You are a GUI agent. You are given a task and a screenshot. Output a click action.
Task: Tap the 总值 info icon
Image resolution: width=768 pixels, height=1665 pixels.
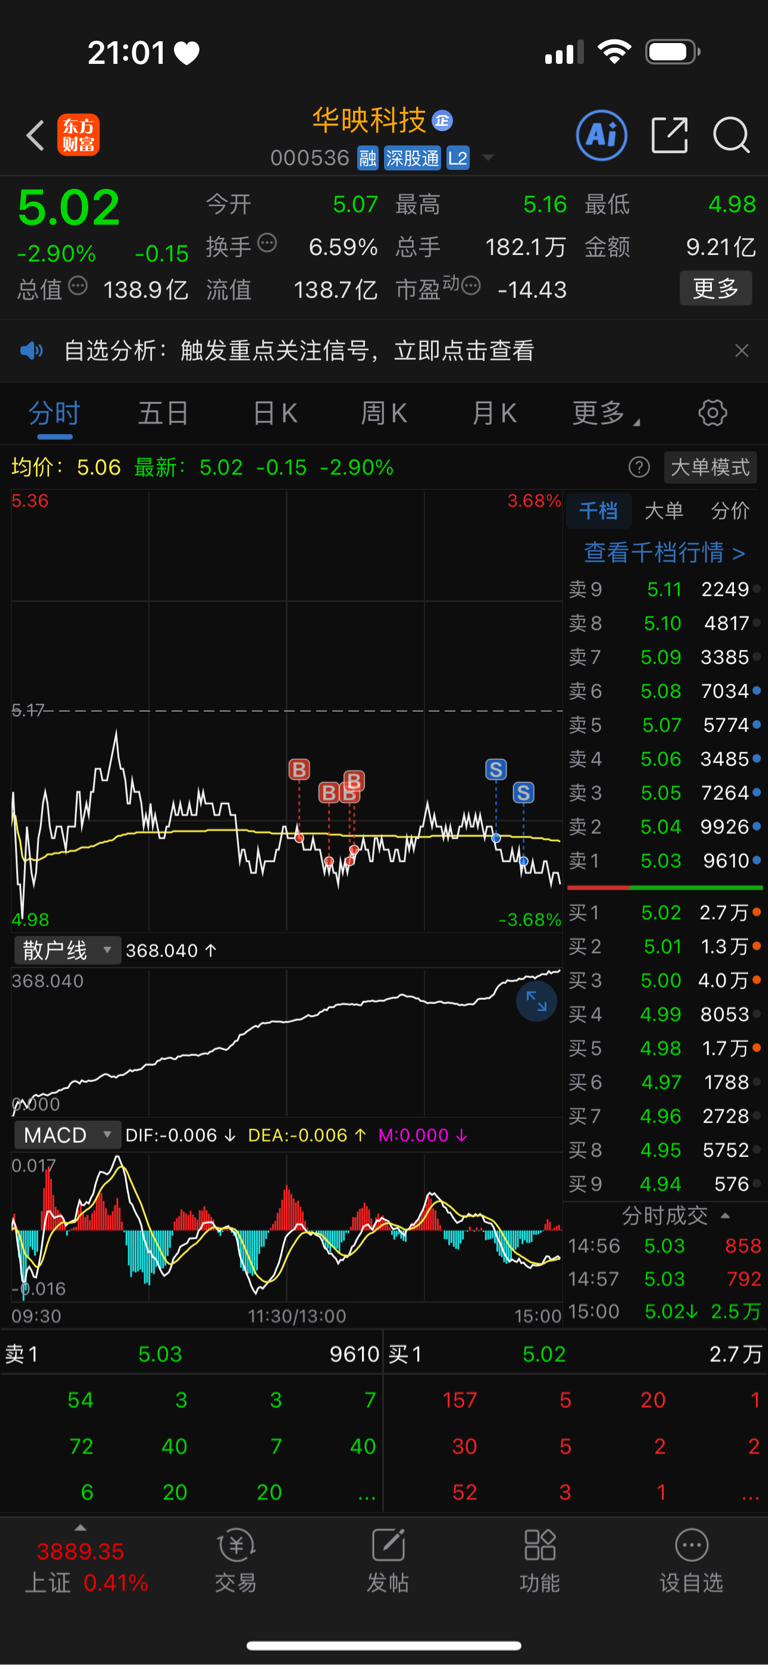[78, 286]
